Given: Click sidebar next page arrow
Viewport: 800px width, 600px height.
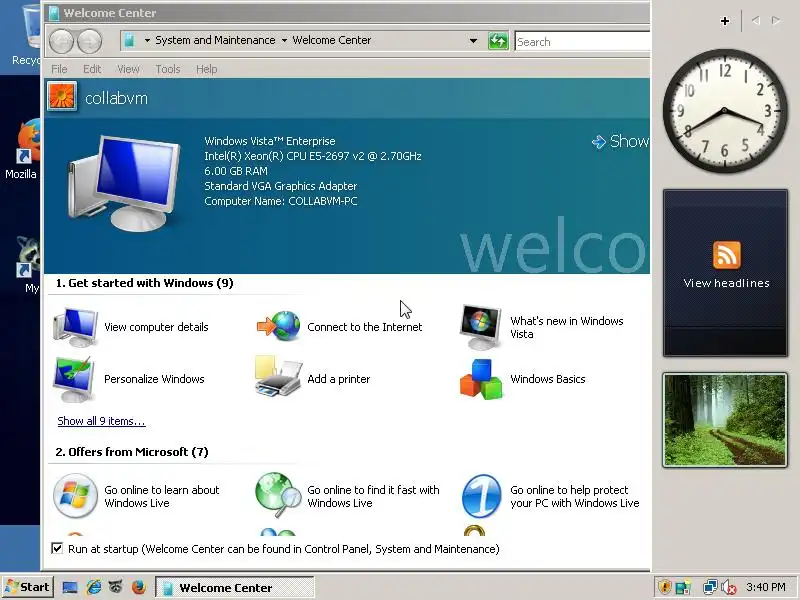Looking at the screenshot, I should [776, 21].
